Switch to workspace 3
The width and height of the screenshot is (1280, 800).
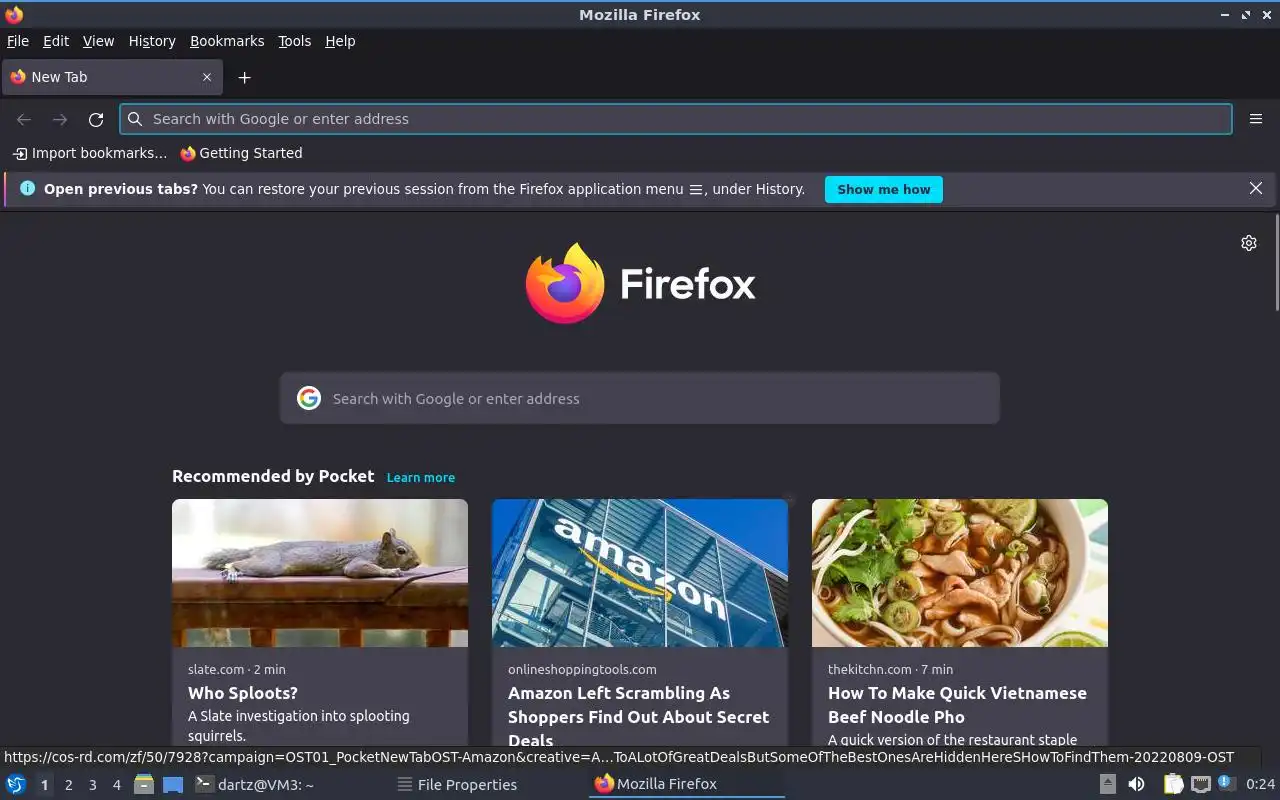[x=93, y=785]
